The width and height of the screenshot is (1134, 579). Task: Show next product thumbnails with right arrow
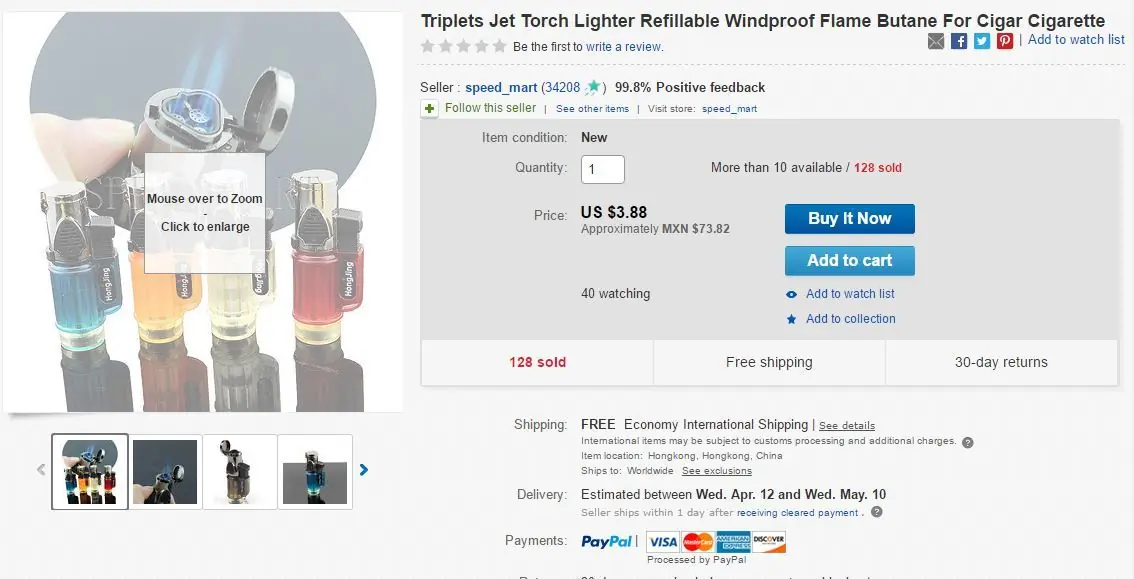coord(364,470)
